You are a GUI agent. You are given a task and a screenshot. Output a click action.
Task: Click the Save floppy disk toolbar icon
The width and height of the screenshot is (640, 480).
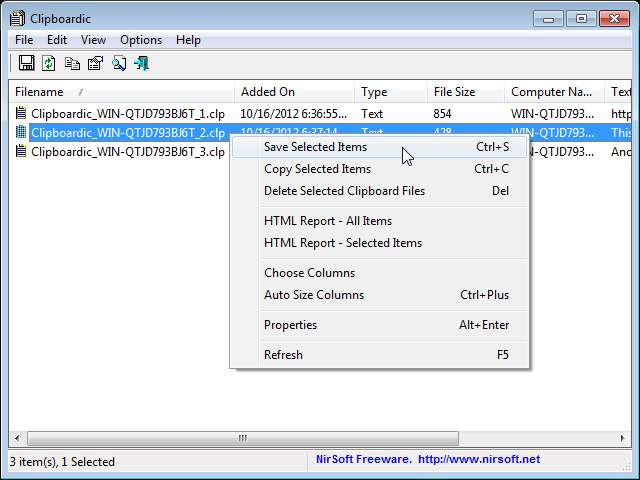coord(27,63)
